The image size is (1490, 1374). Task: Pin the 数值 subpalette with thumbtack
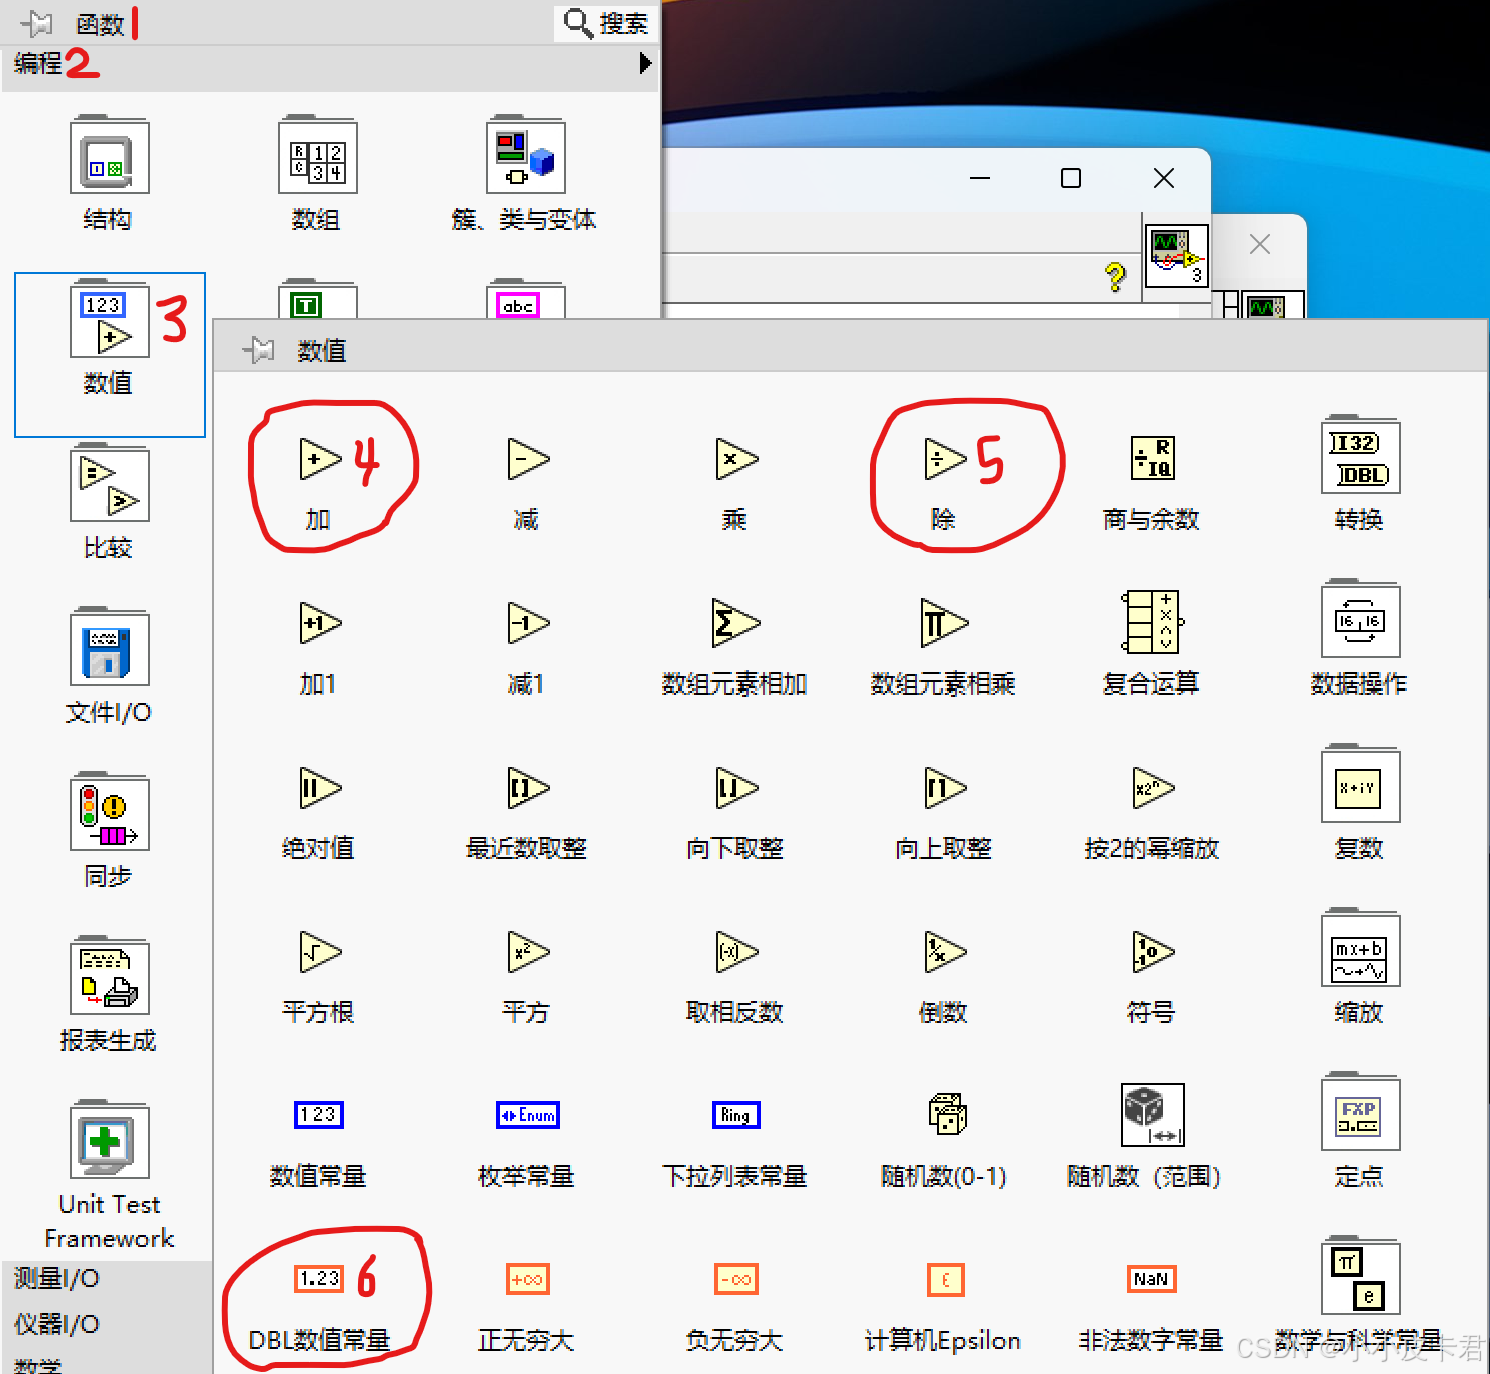258,350
